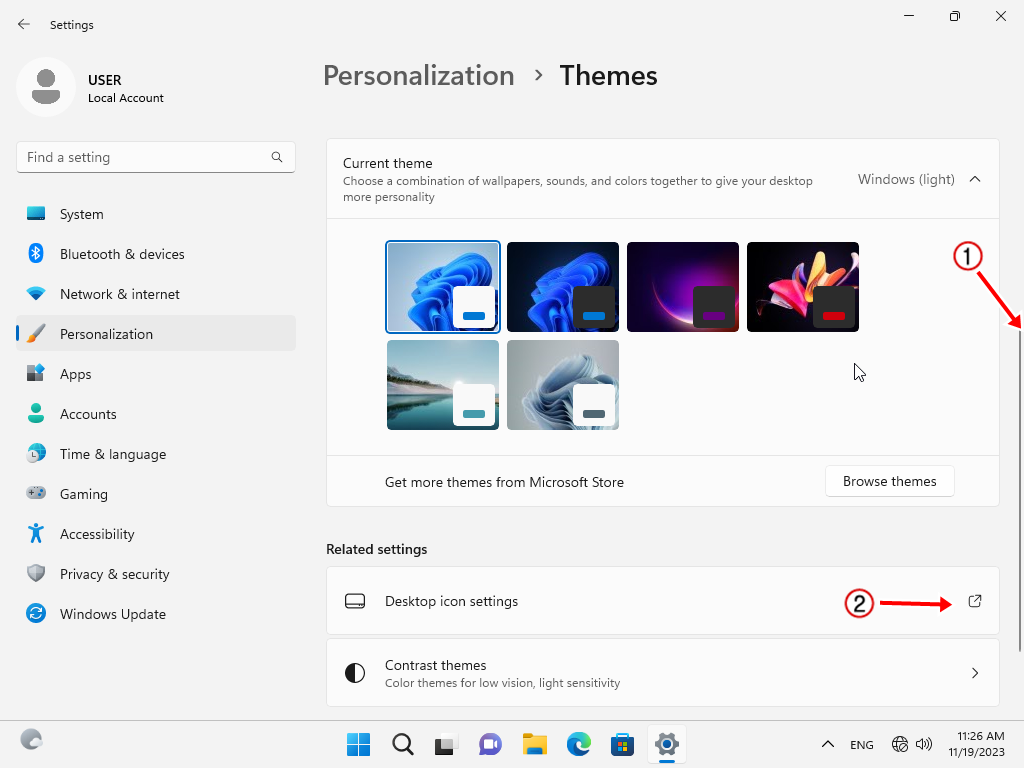Select the colorful flower Captured Motion theme
This screenshot has height=768, width=1024.
pos(803,287)
